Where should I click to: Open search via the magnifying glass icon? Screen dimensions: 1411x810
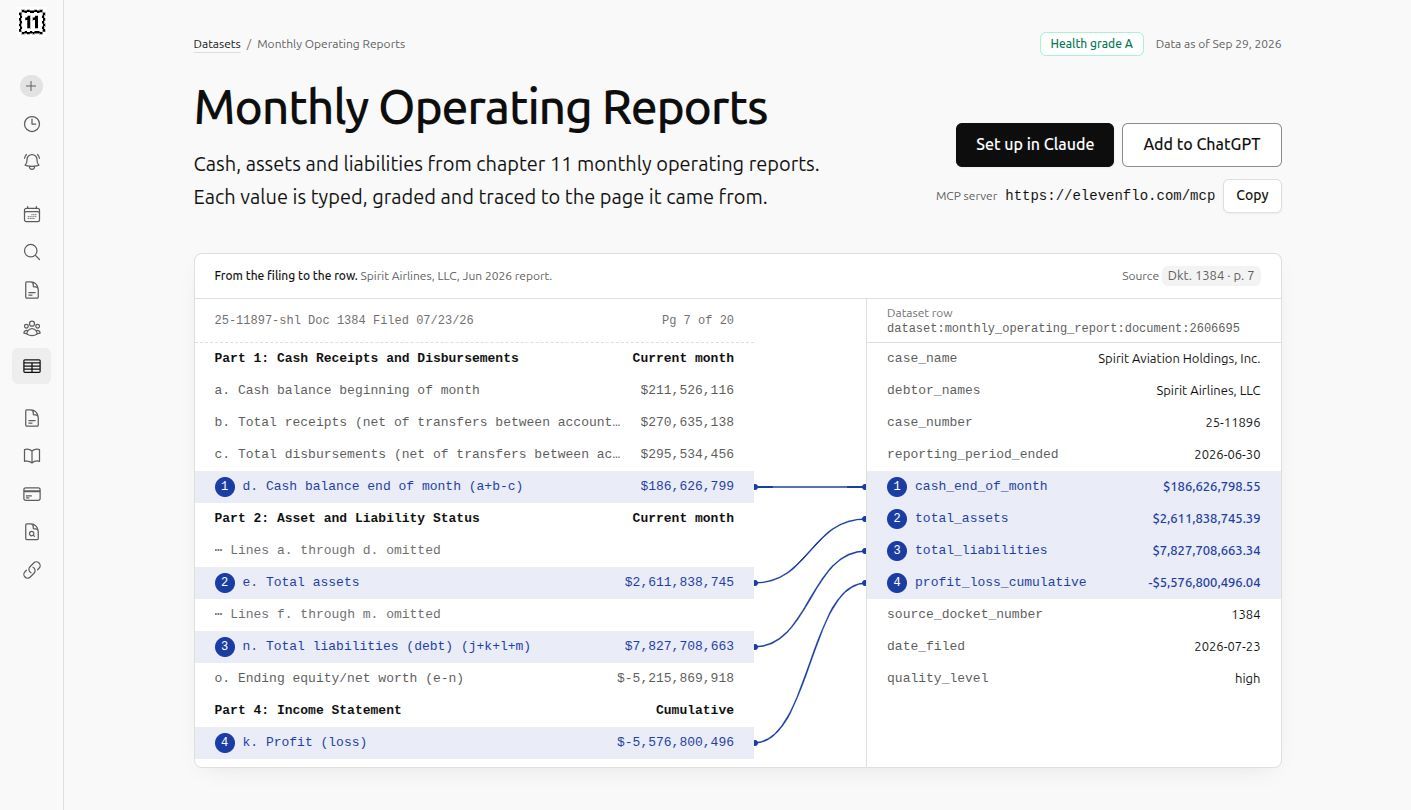(32, 252)
